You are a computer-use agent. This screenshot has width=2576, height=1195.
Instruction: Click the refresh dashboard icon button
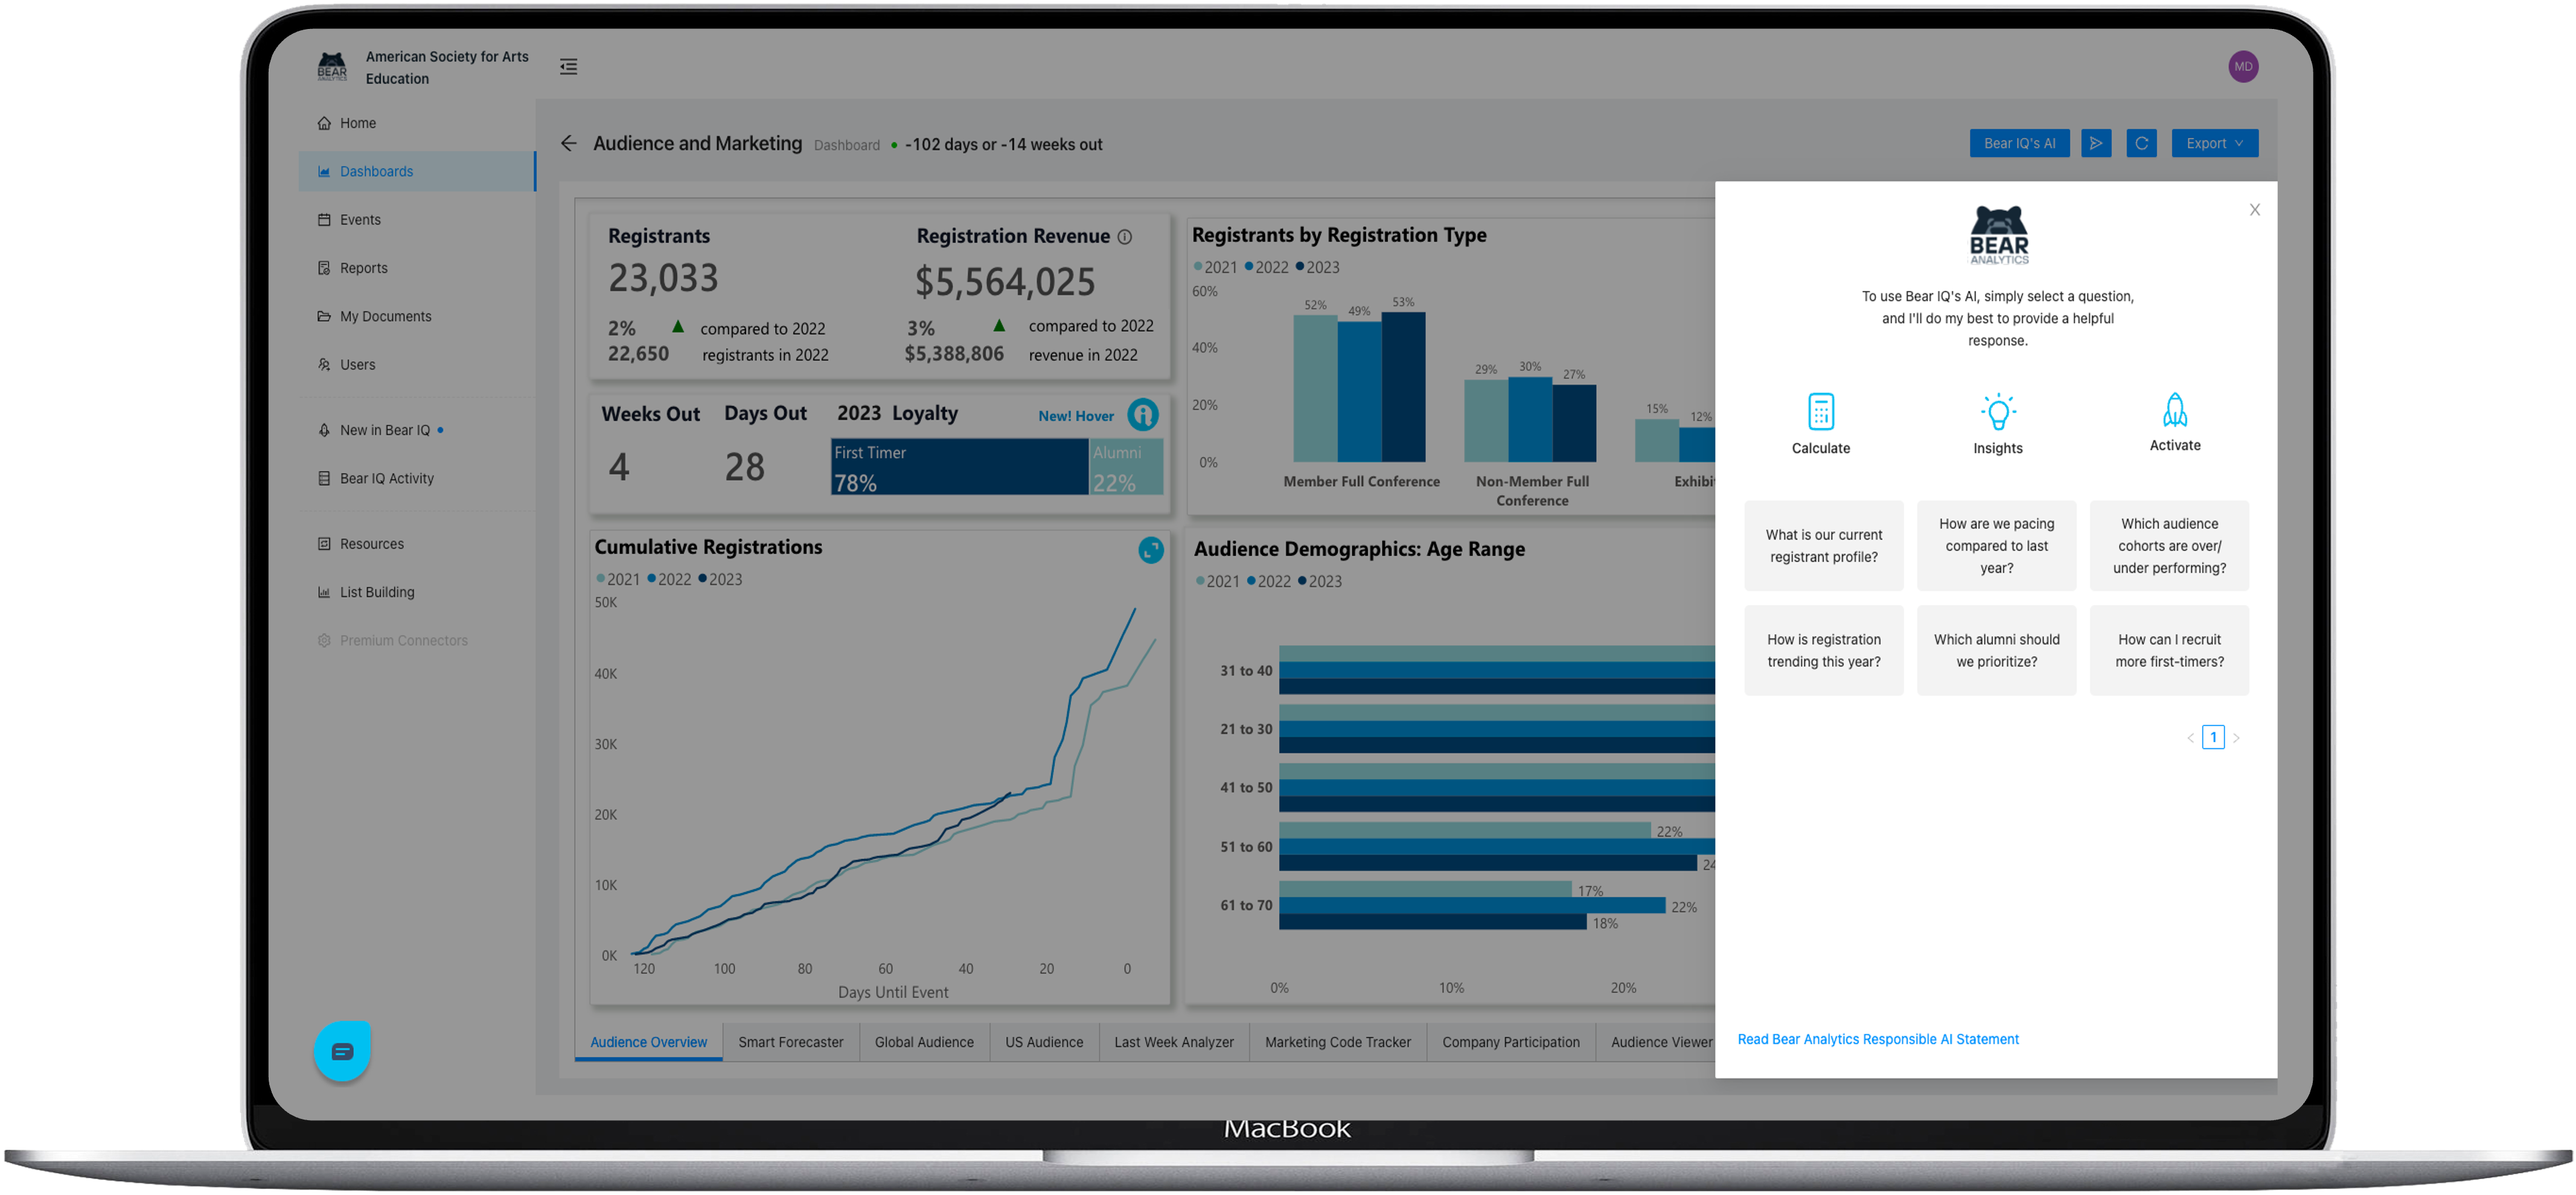point(2141,143)
